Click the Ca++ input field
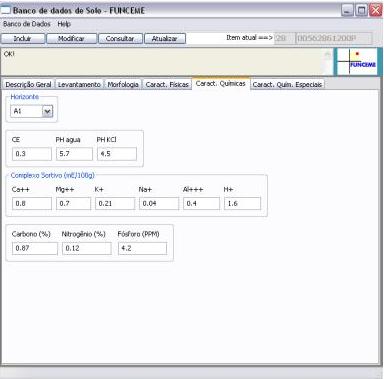This screenshot has height=379, width=384. pos(32,203)
